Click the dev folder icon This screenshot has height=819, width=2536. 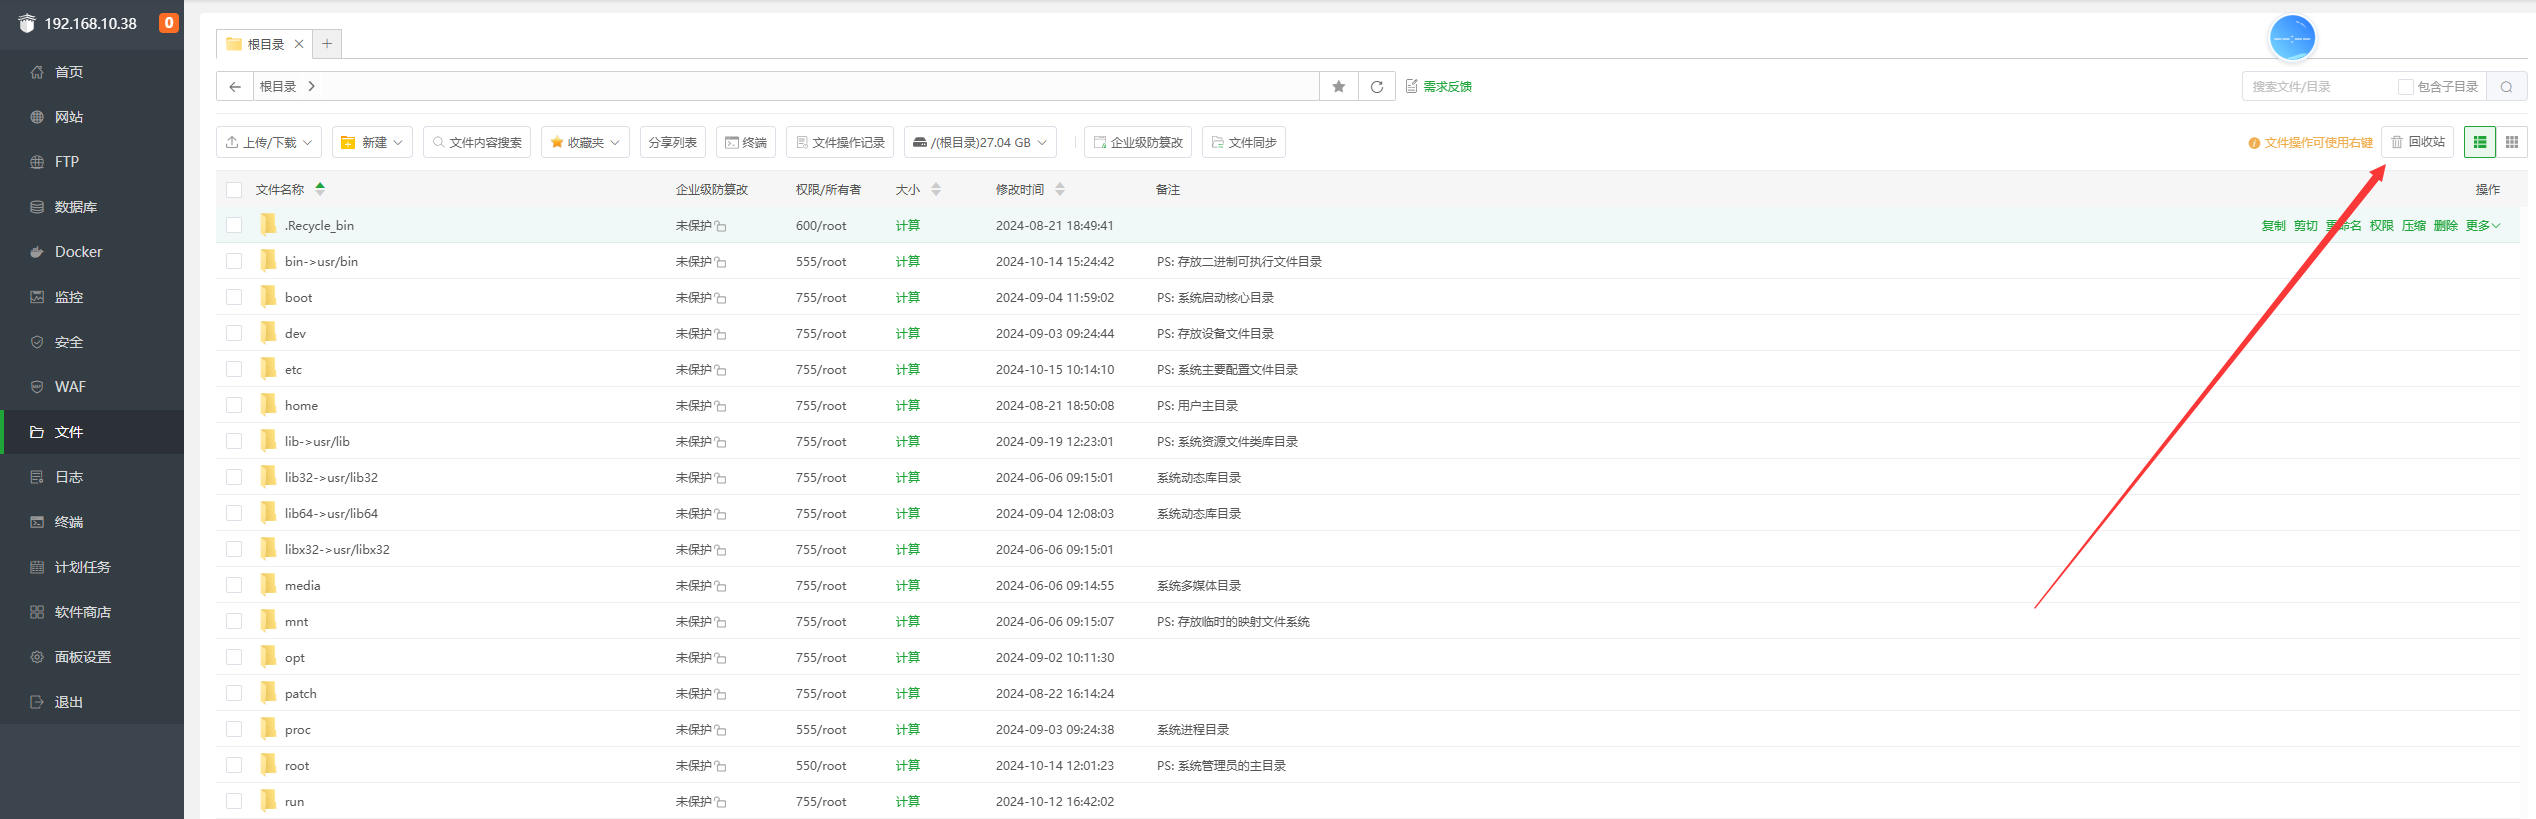268,333
